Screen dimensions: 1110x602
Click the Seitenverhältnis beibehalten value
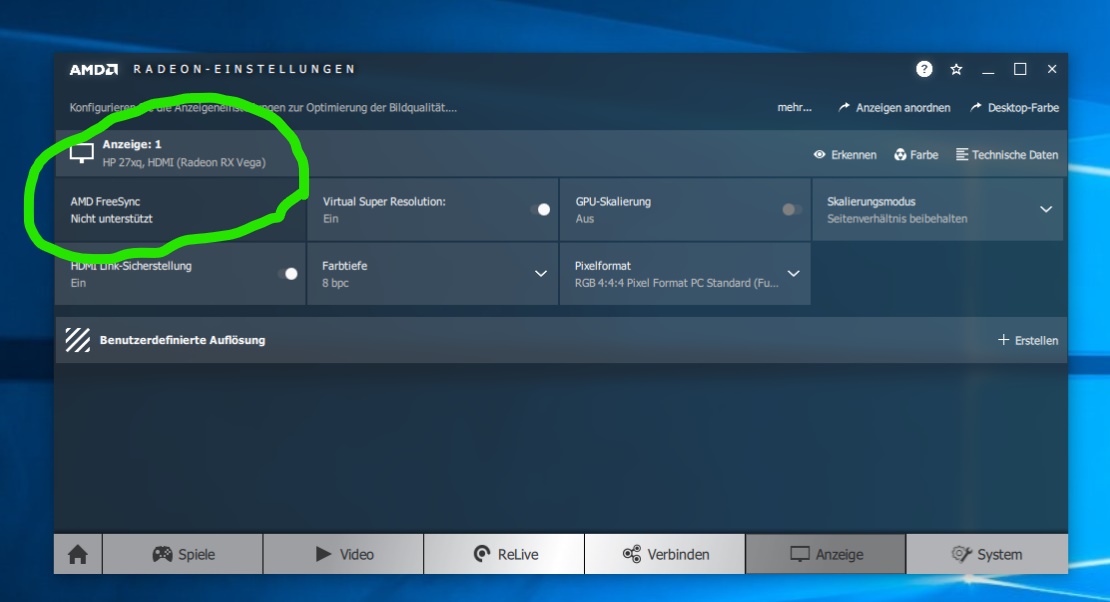(897, 219)
